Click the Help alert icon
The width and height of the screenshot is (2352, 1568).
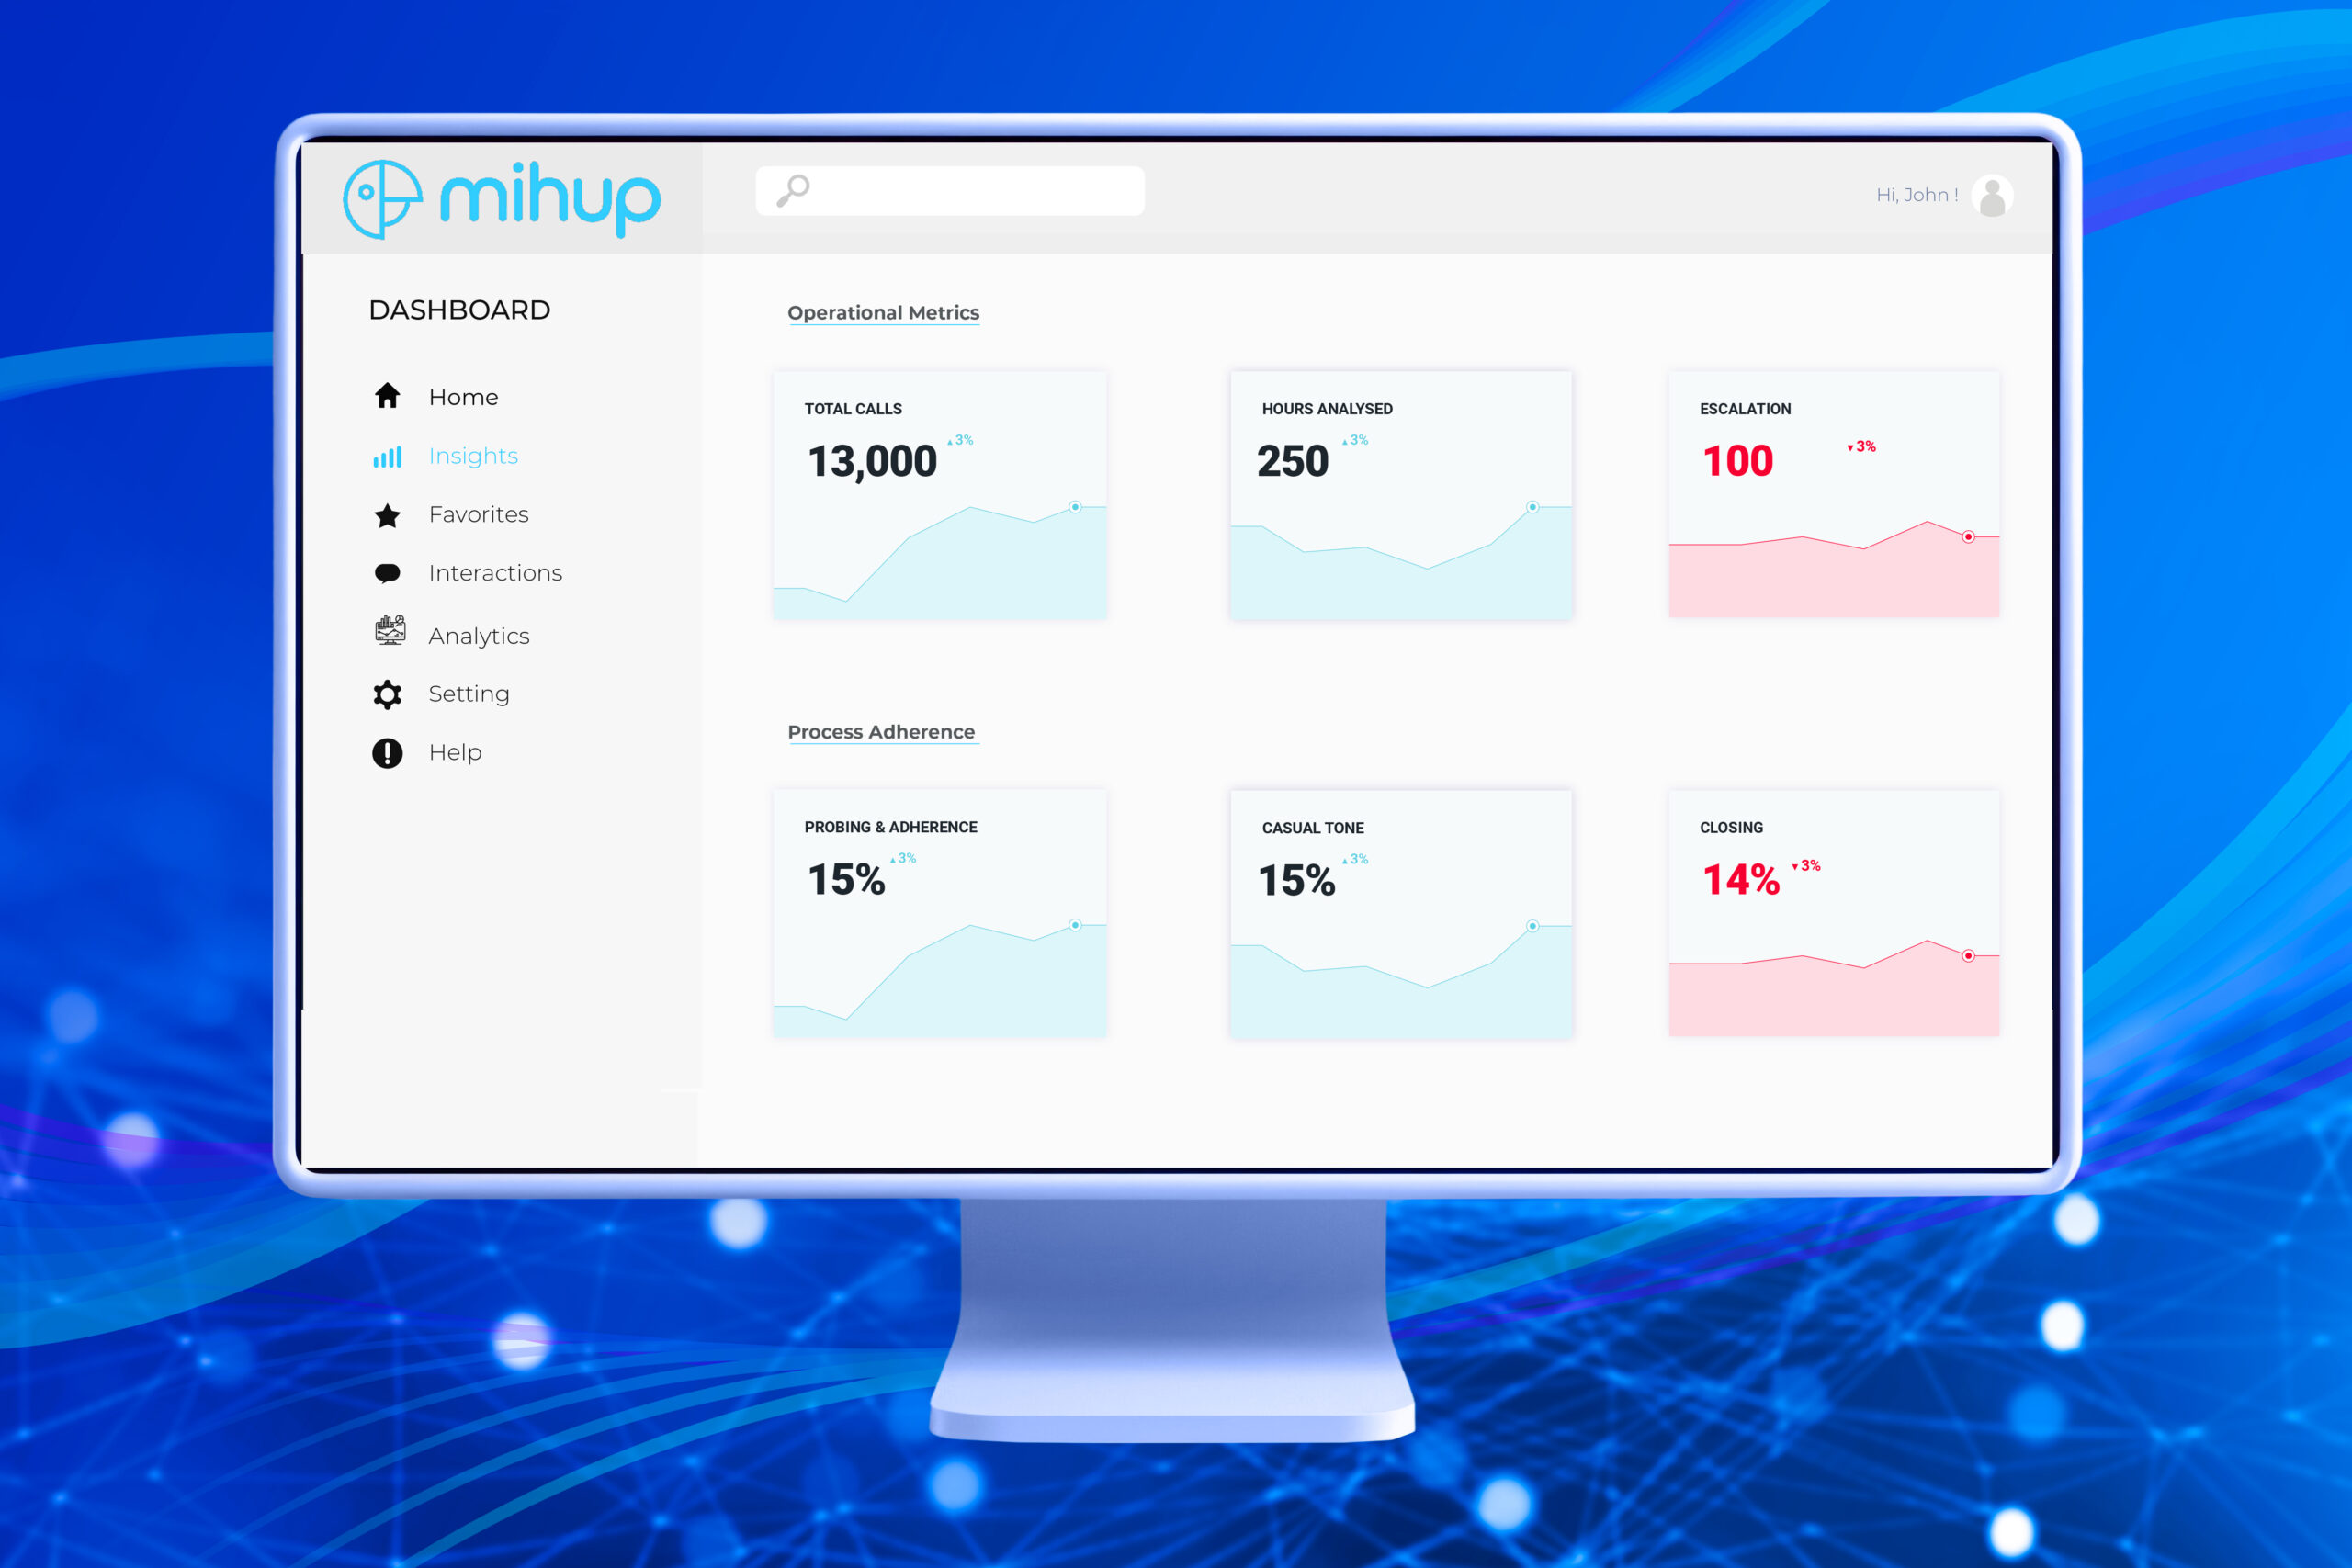click(389, 752)
